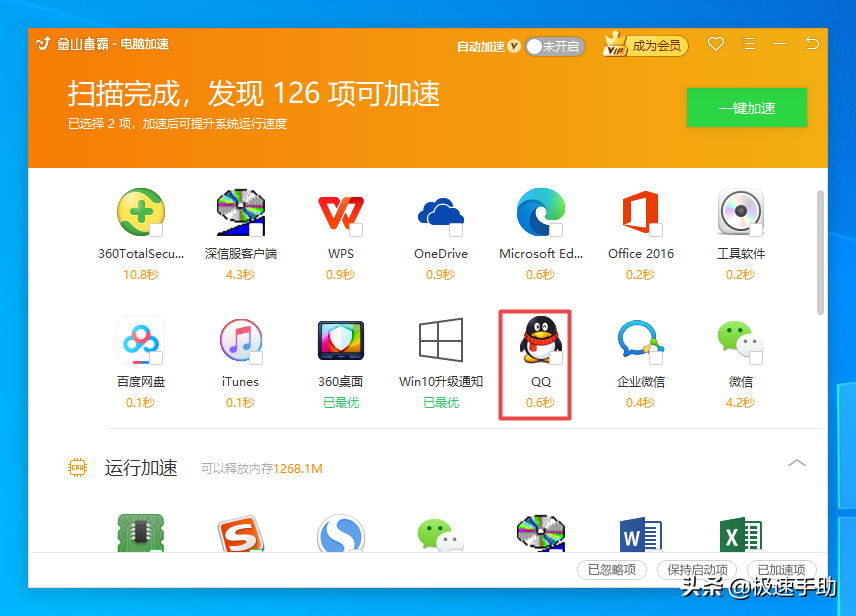Click 已最优 under Win10升级通知
The image size is (856, 616).
coord(441,402)
